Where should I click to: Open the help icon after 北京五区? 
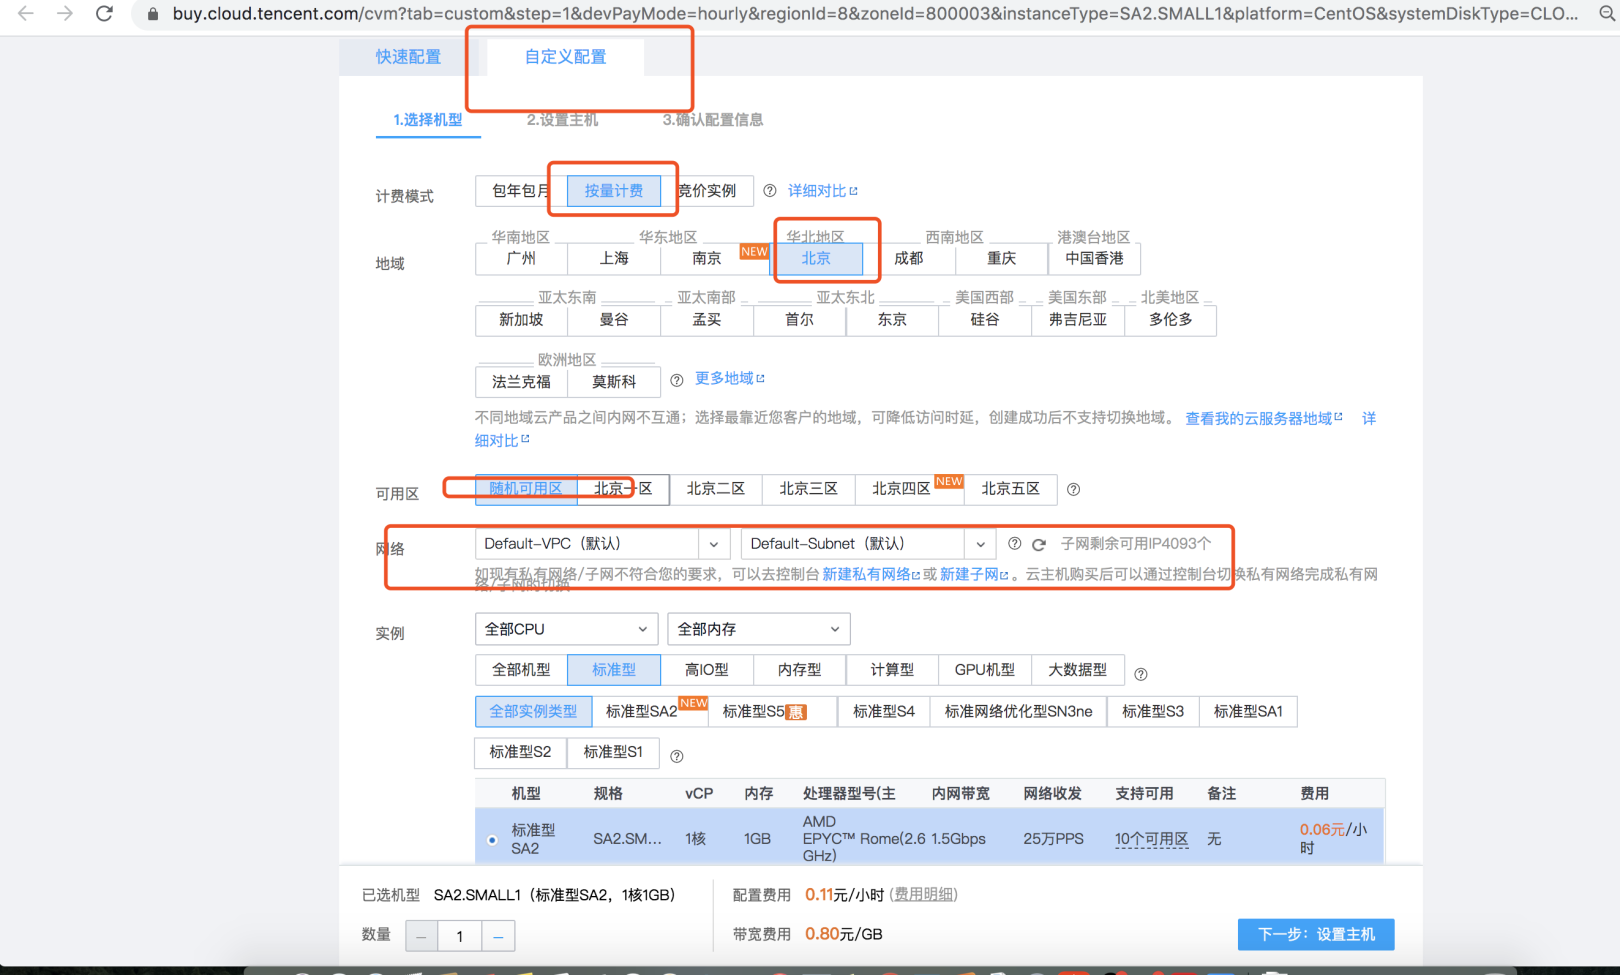pos(1073,489)
